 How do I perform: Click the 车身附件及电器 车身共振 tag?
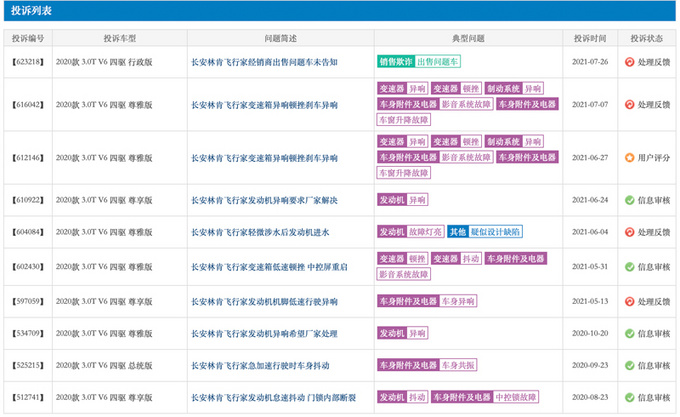427,365
